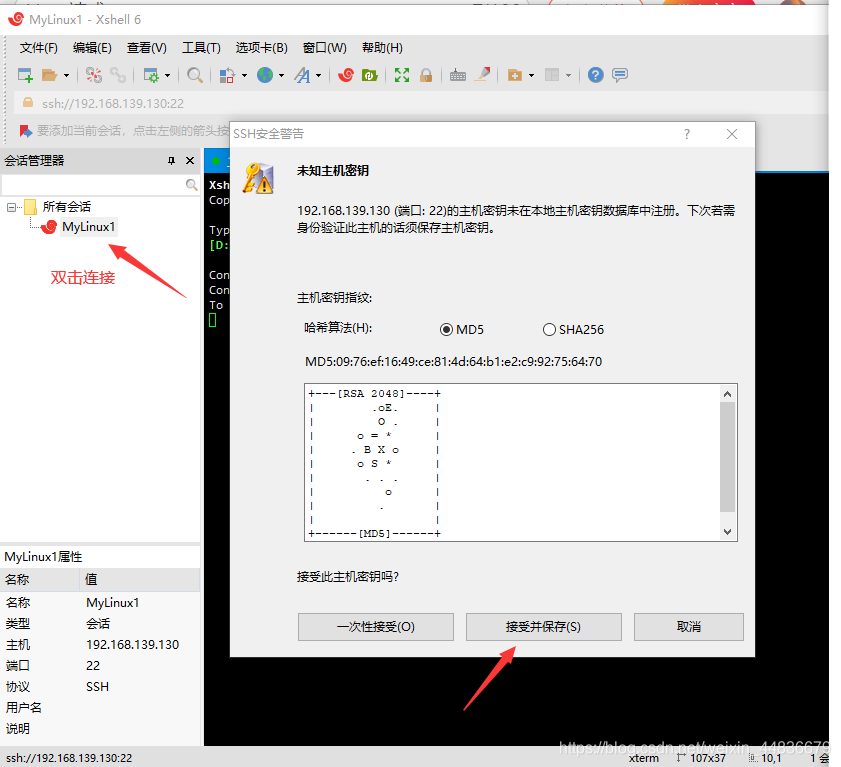Image resolution: width=841 pixels, height=767 pixels.
Task: Click search magnifier in session manager
Action: (191, 185)
